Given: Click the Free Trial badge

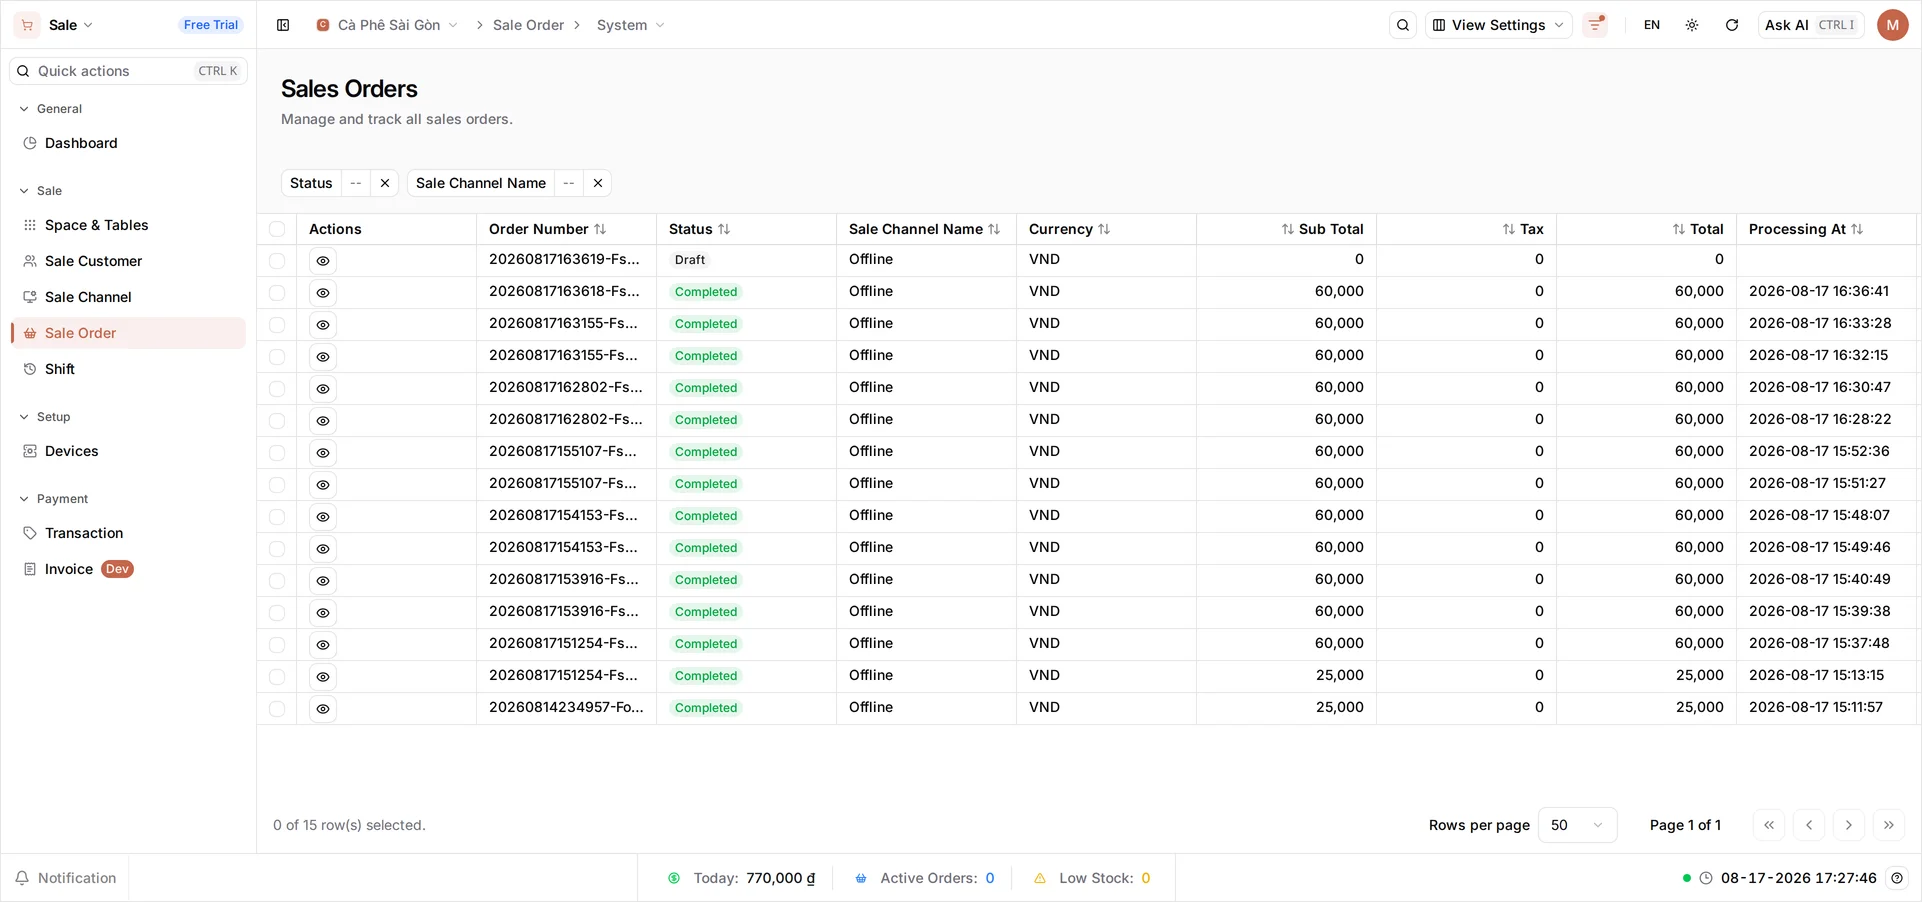Looking at the screenshot, I should (x=211, y=25).
